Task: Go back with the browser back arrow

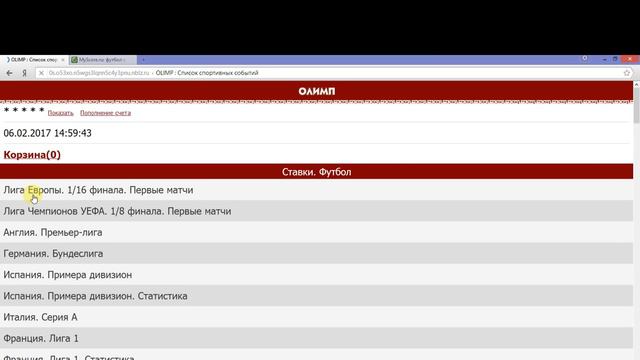Action: [x=9, y=73]
